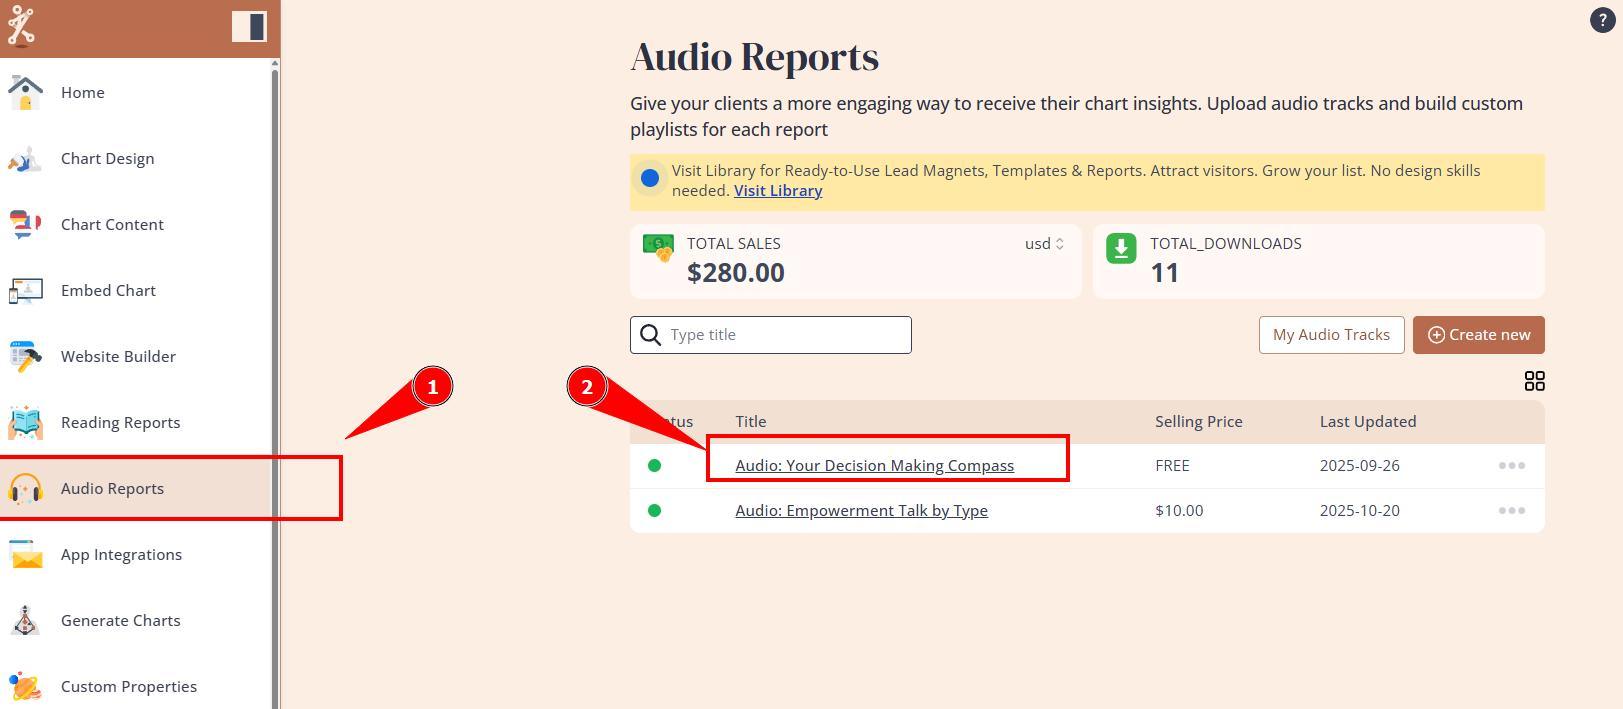Click the App Integrations envelope icon
The width and height of the screenshot is (1623, 709).
25,555
